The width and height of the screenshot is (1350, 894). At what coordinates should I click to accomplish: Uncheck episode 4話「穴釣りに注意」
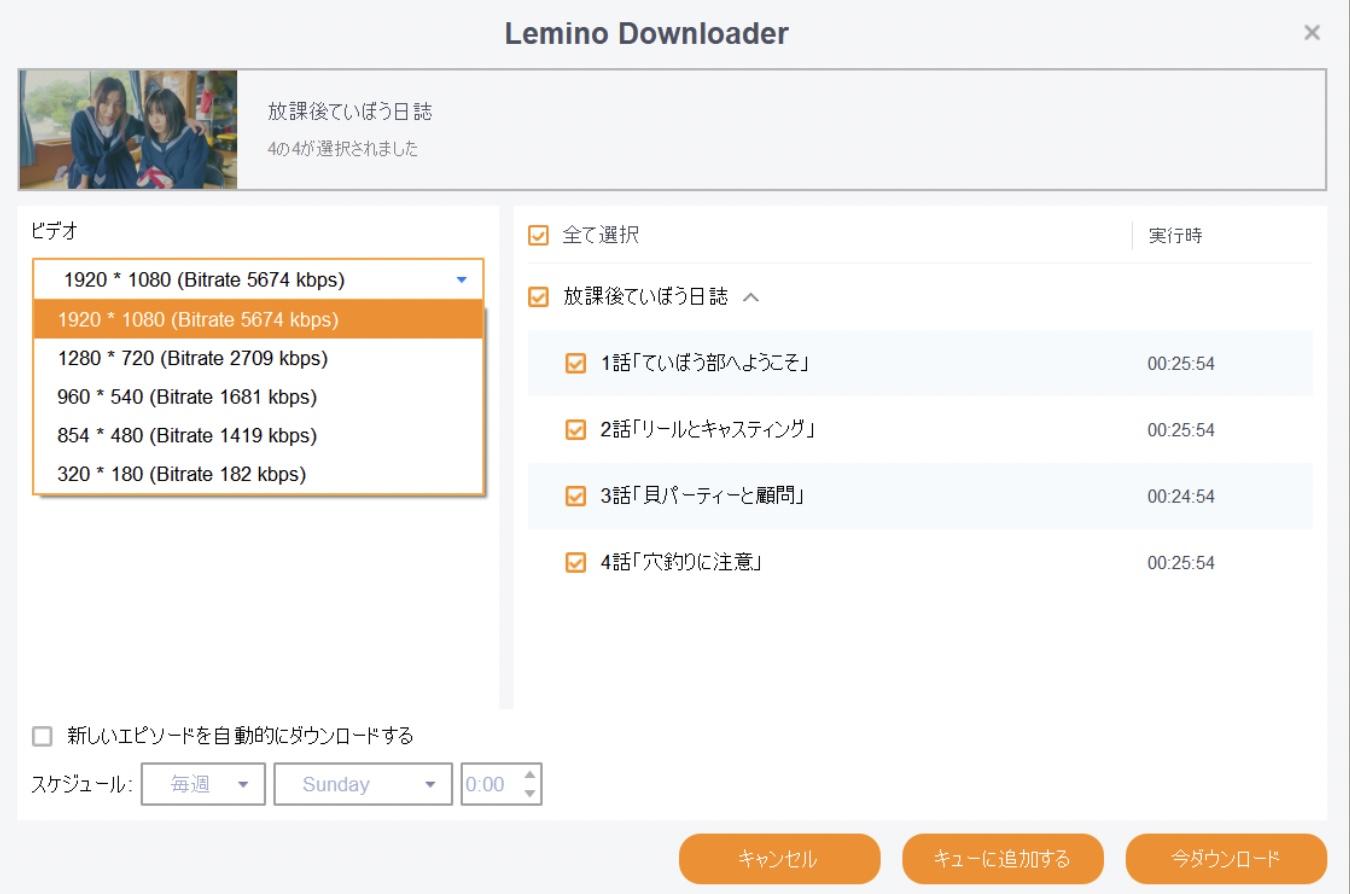(x=575, y=563)
